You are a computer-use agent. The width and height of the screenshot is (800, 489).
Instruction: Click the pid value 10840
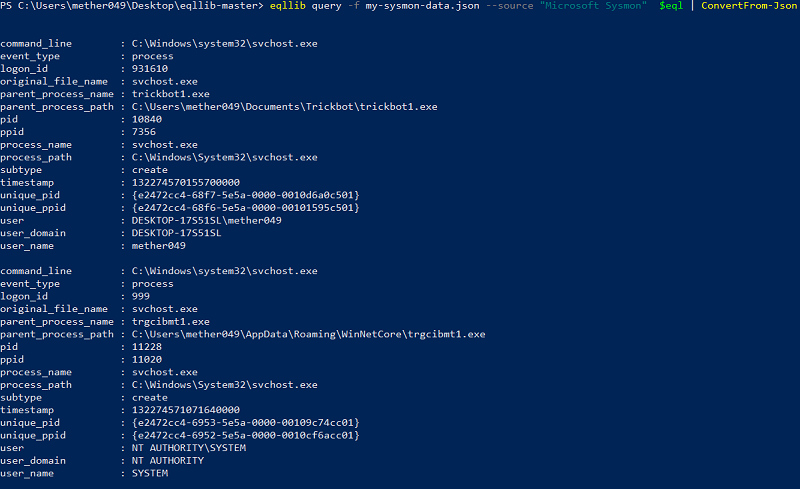click(x=146, y=119)
